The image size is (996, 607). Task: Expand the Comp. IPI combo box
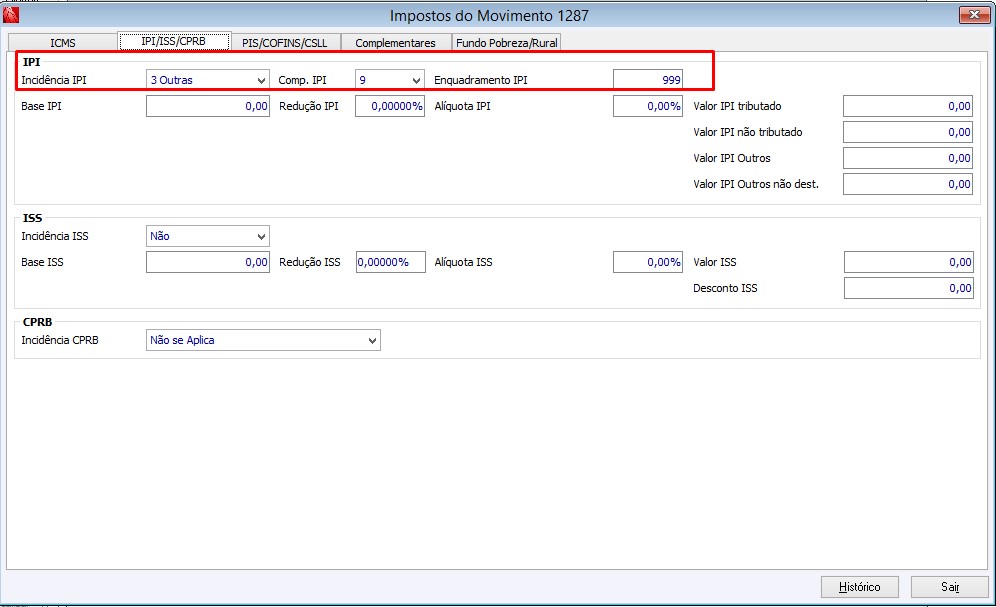389,80
